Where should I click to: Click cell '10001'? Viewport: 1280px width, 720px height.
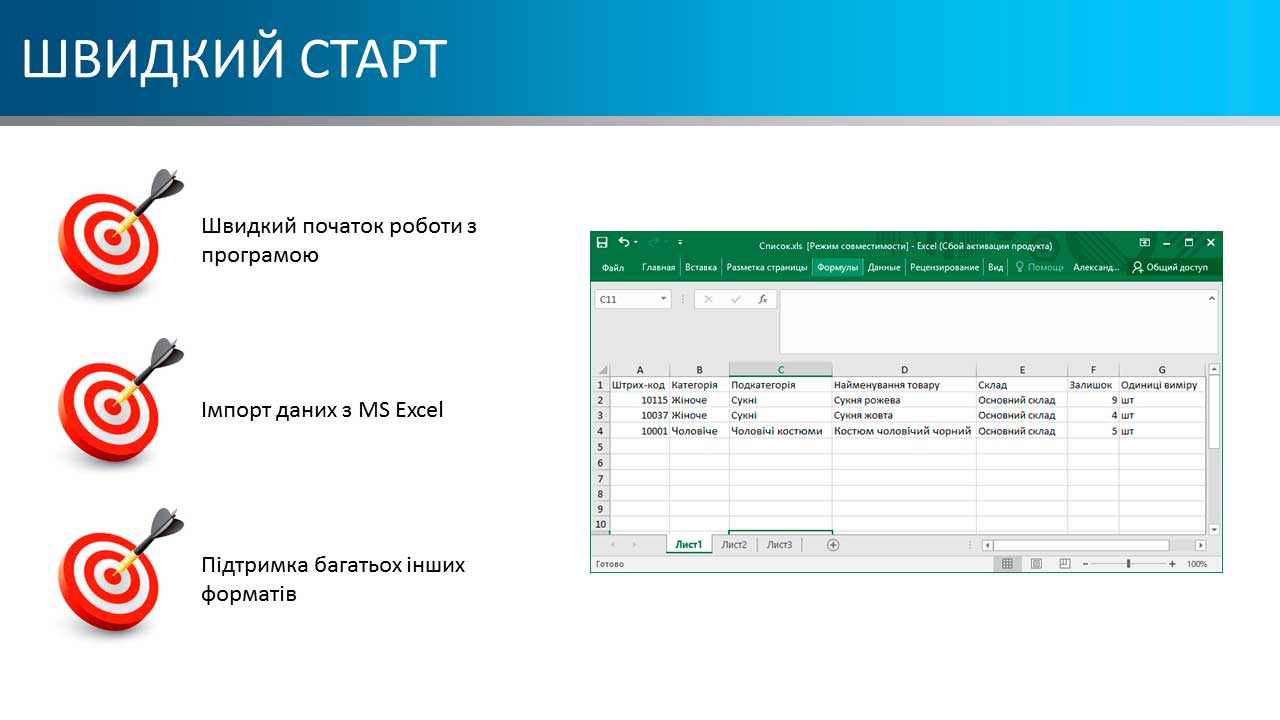tap(640, 431)
